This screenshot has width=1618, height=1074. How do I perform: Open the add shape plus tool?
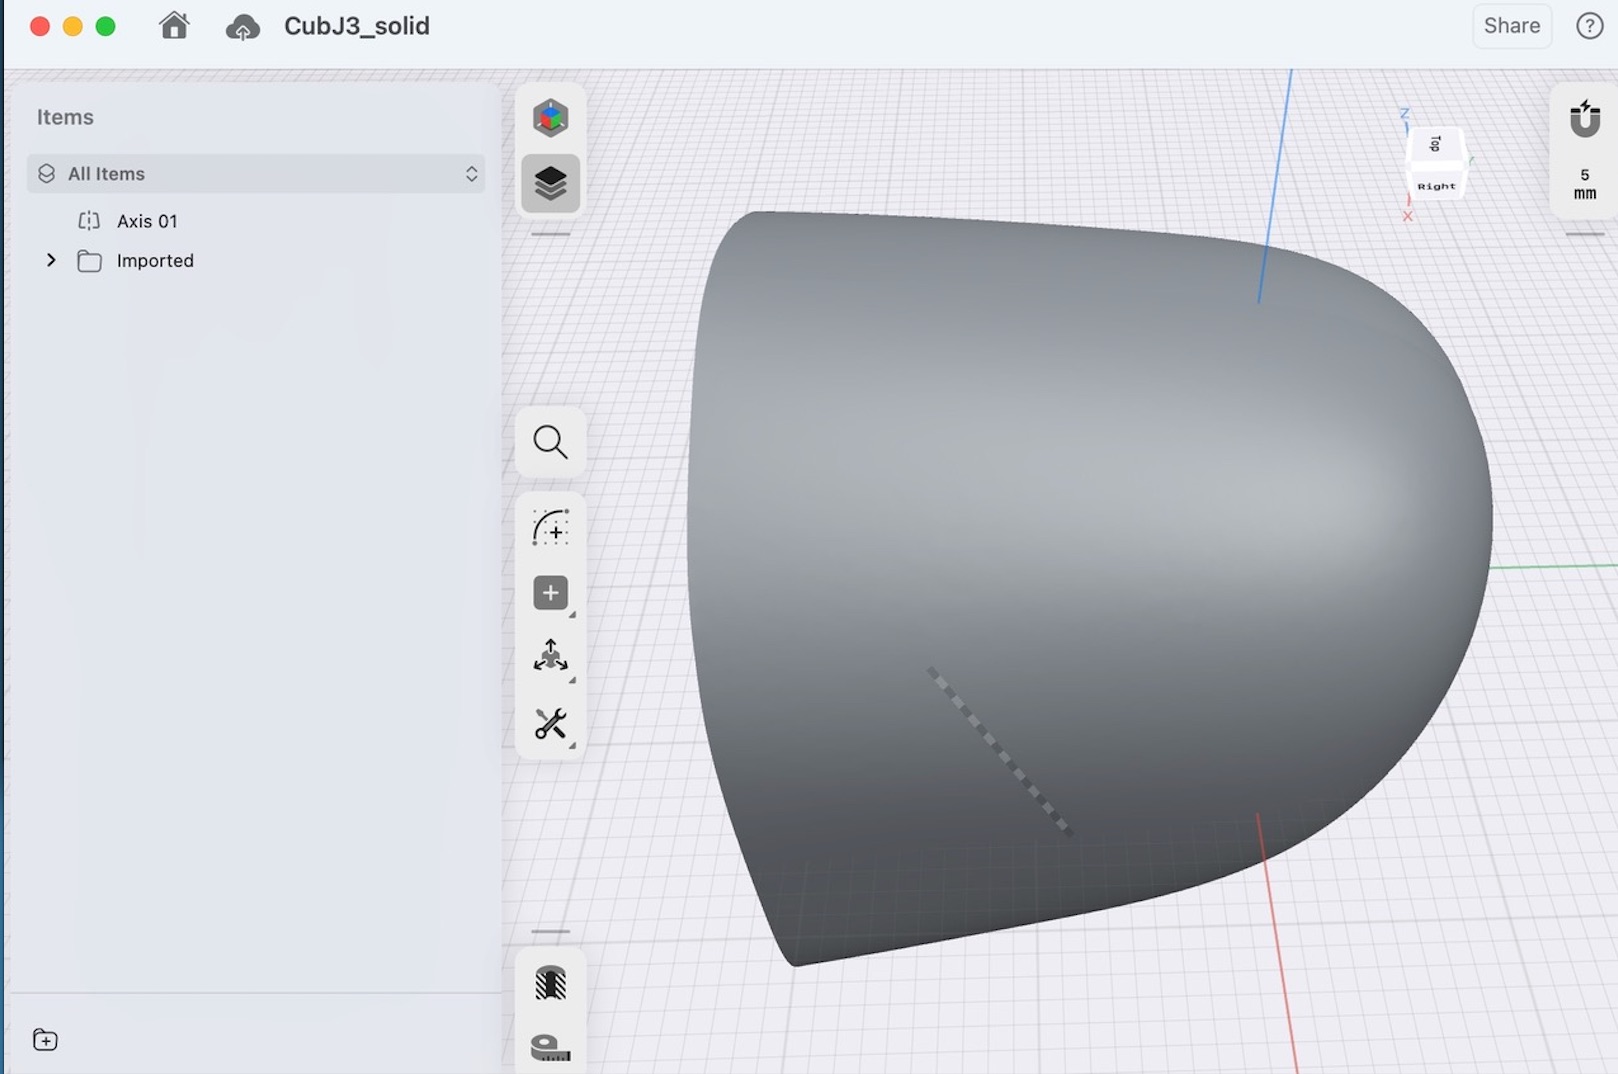[550, 593]
